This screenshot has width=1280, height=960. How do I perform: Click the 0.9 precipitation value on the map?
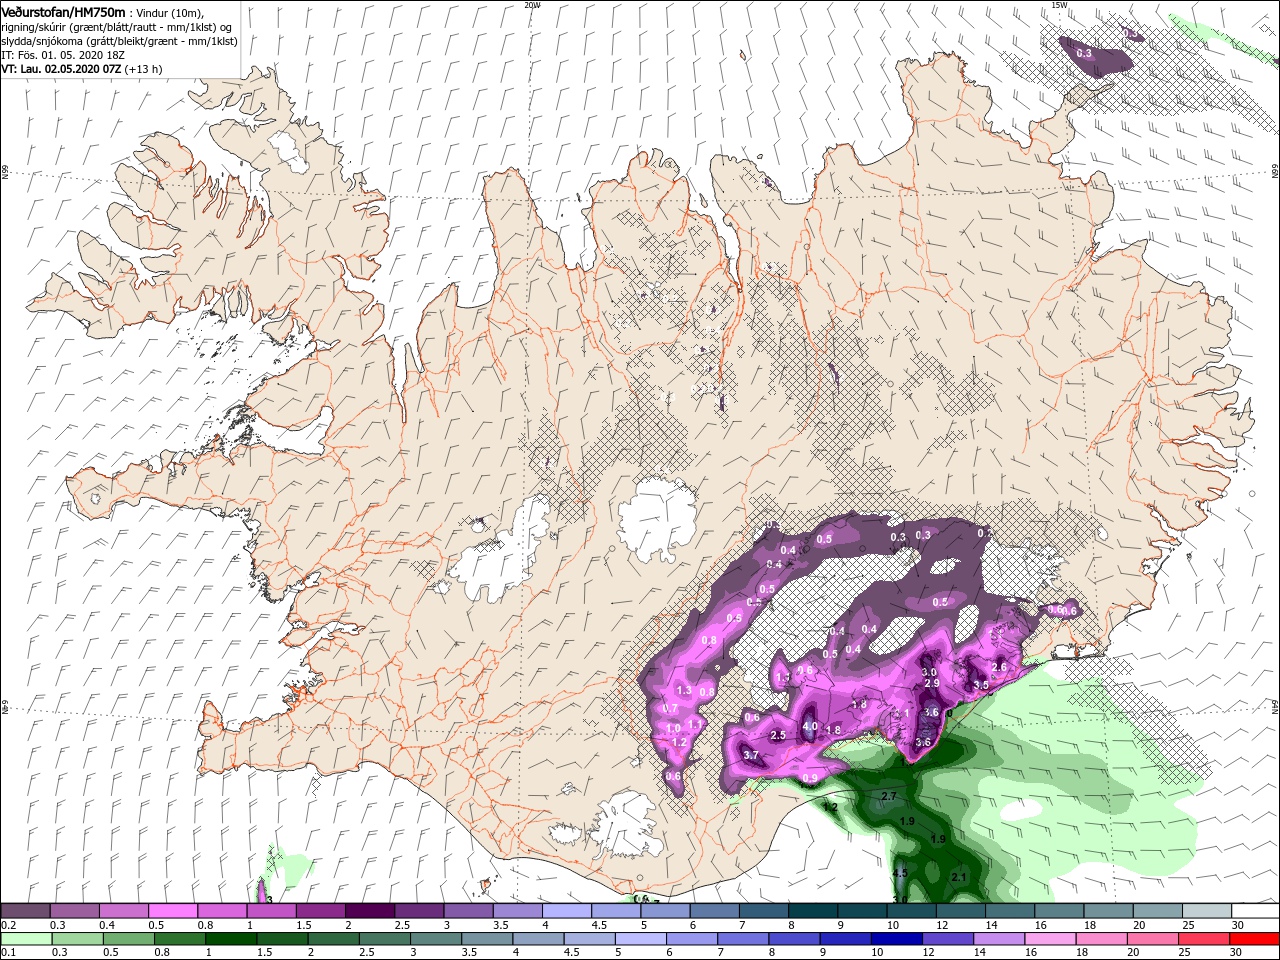[x=811, y=778]
